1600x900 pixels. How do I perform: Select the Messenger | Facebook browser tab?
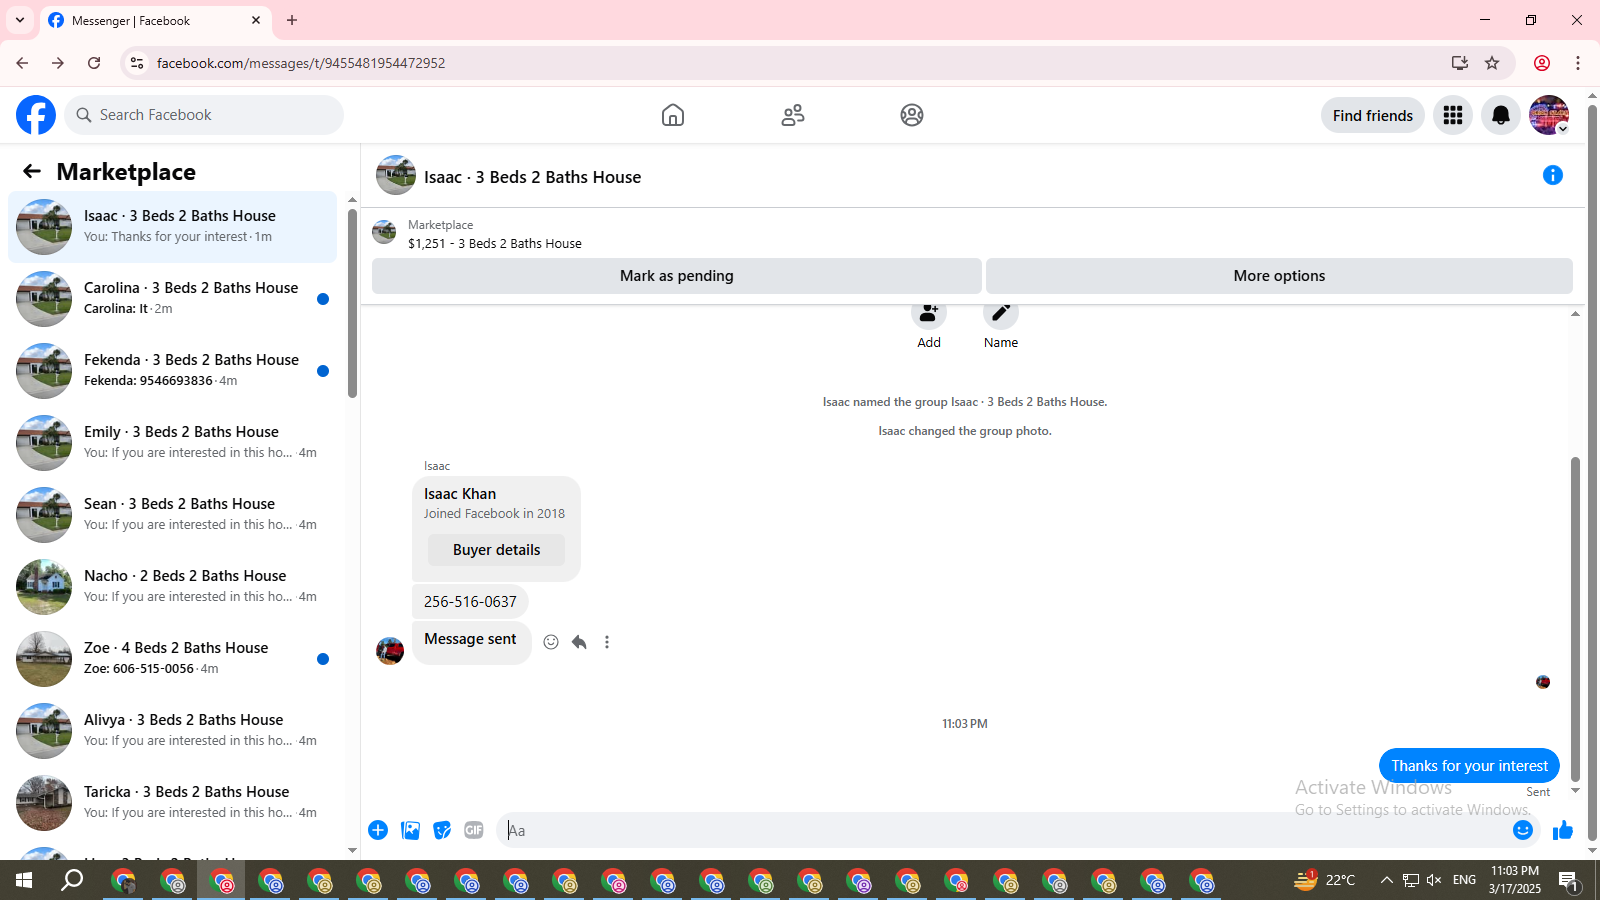coord(155,20)
